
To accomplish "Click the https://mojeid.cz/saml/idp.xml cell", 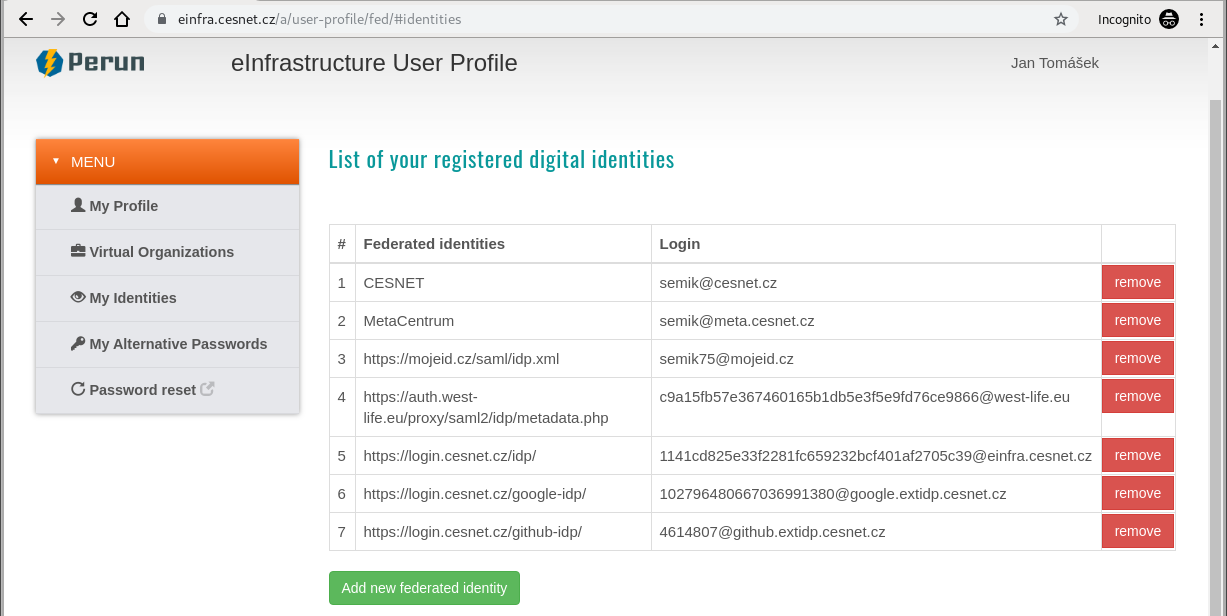I will pos(503,359).
